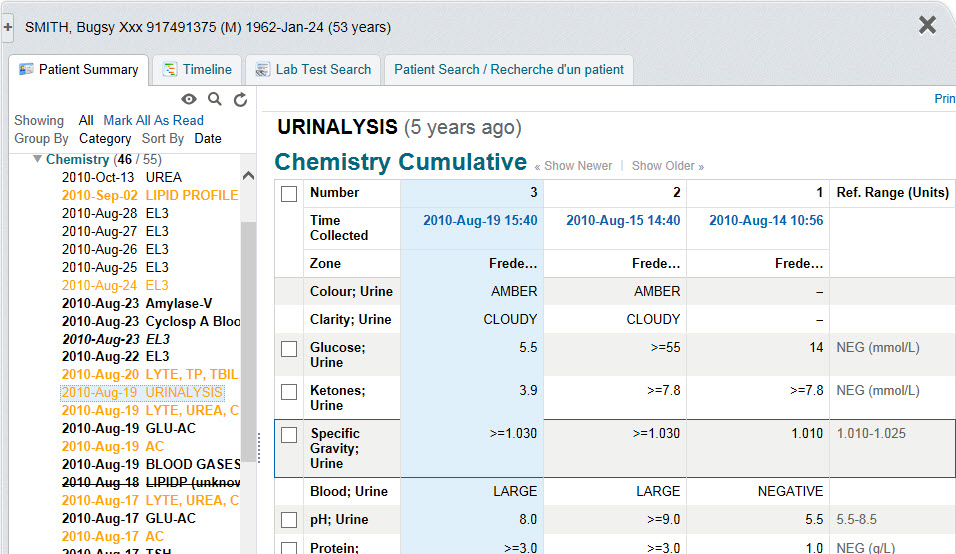Change the Showing filter value All

(x=86, y=121)
